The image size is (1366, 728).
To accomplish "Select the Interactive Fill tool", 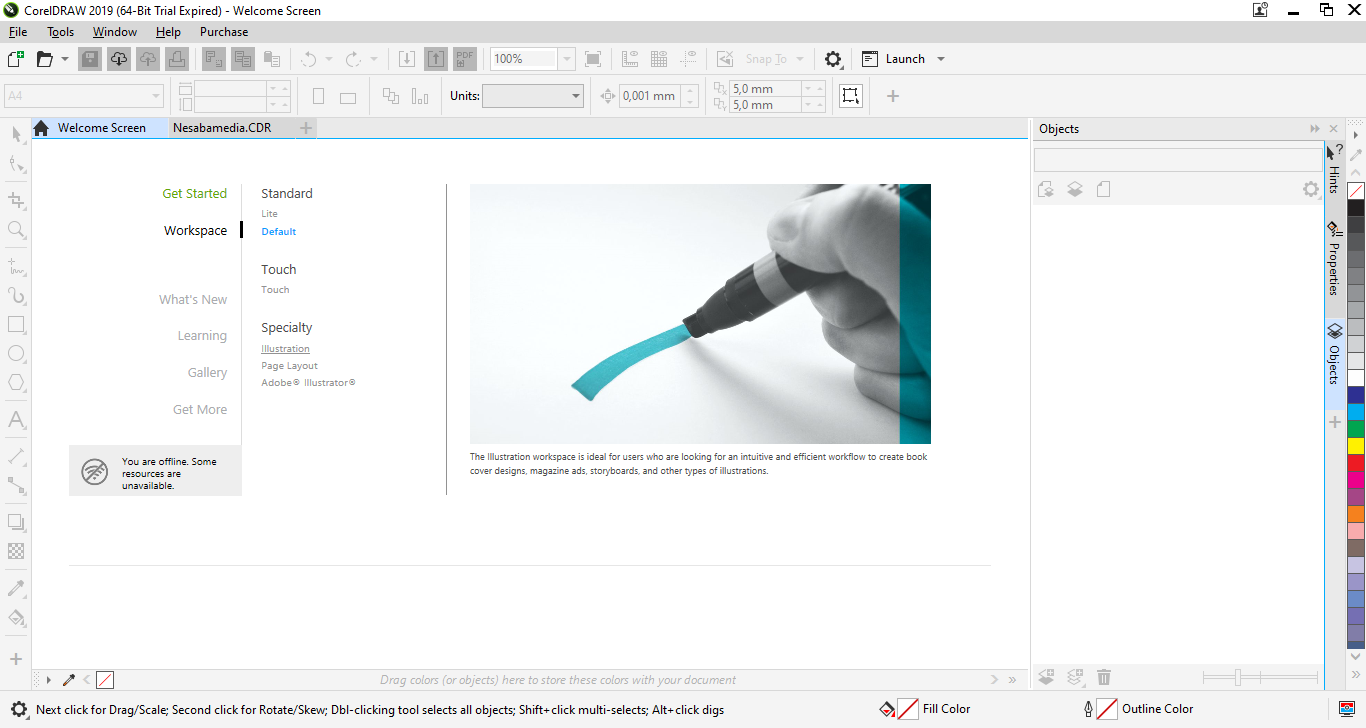I will tap(16, 617).
